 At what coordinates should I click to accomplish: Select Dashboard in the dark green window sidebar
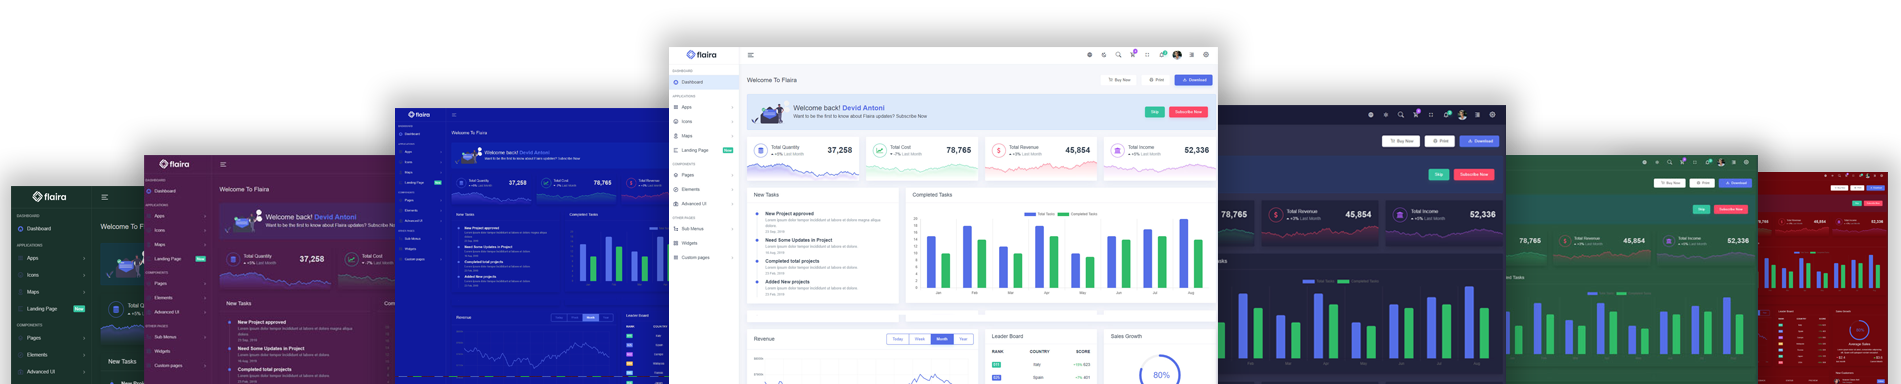52,228
